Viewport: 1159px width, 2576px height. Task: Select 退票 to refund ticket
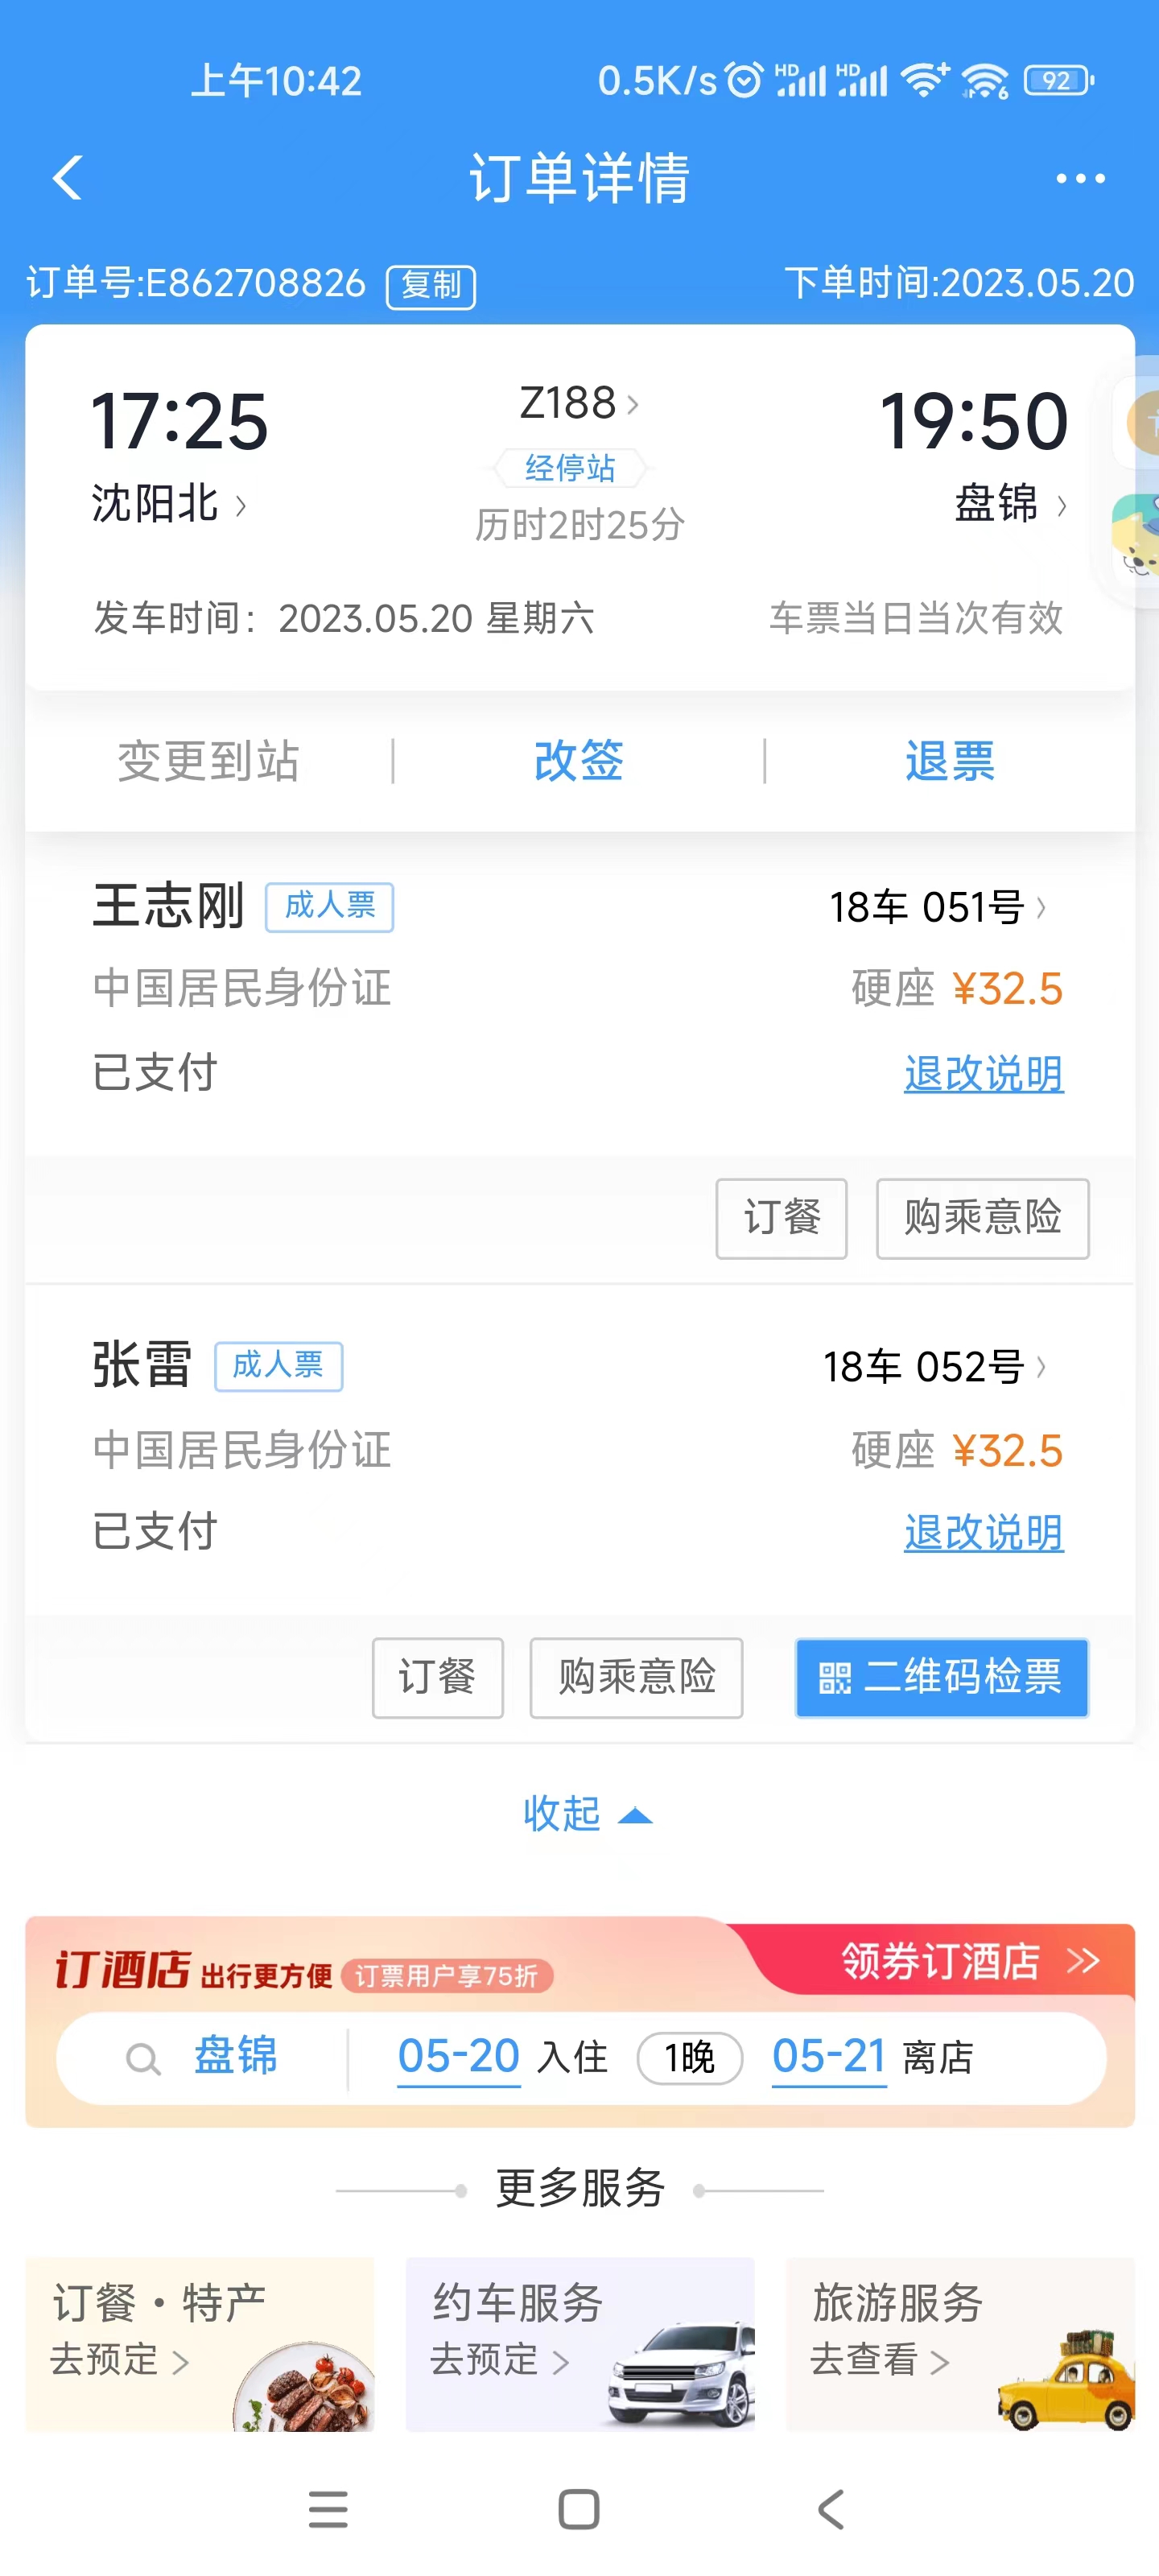click(x=949, y=761)
